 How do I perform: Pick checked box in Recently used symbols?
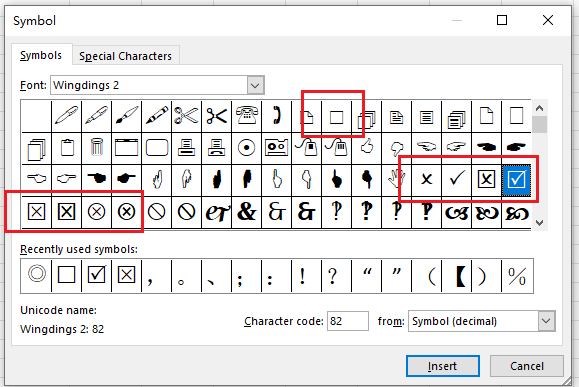coord(96,275)
